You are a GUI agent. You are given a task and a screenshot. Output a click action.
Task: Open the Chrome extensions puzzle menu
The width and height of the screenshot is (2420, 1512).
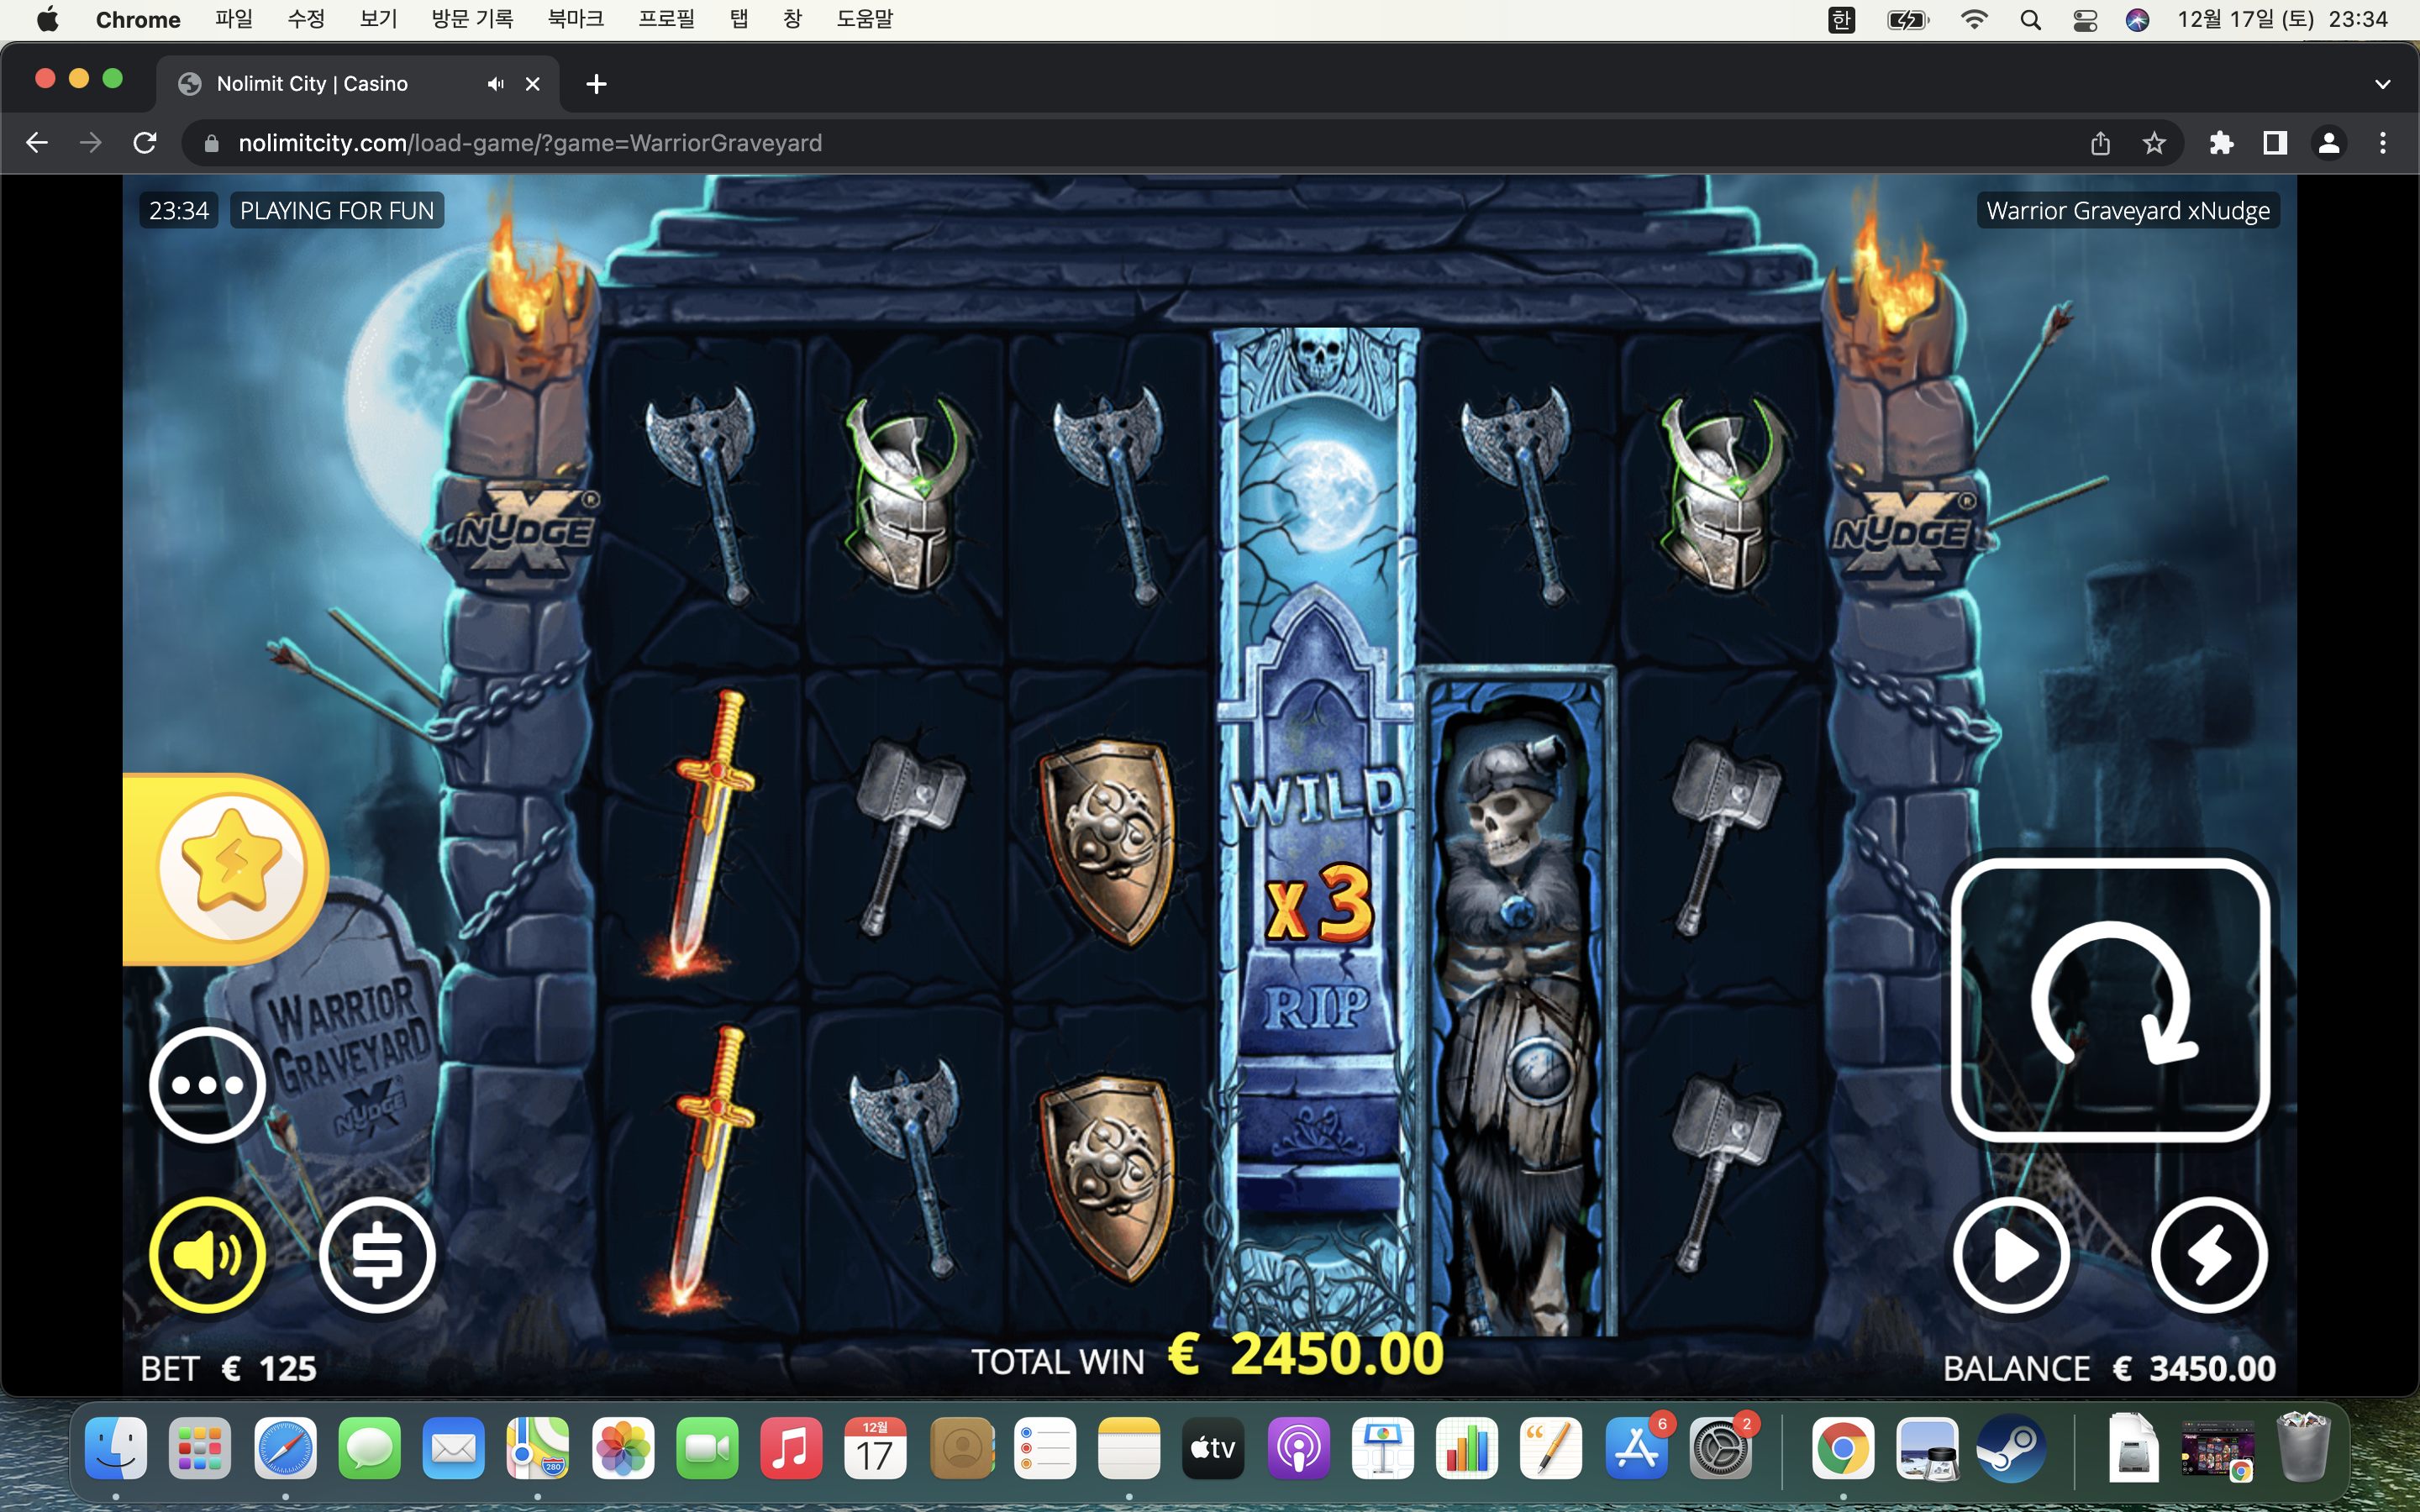pos(2221,143)
